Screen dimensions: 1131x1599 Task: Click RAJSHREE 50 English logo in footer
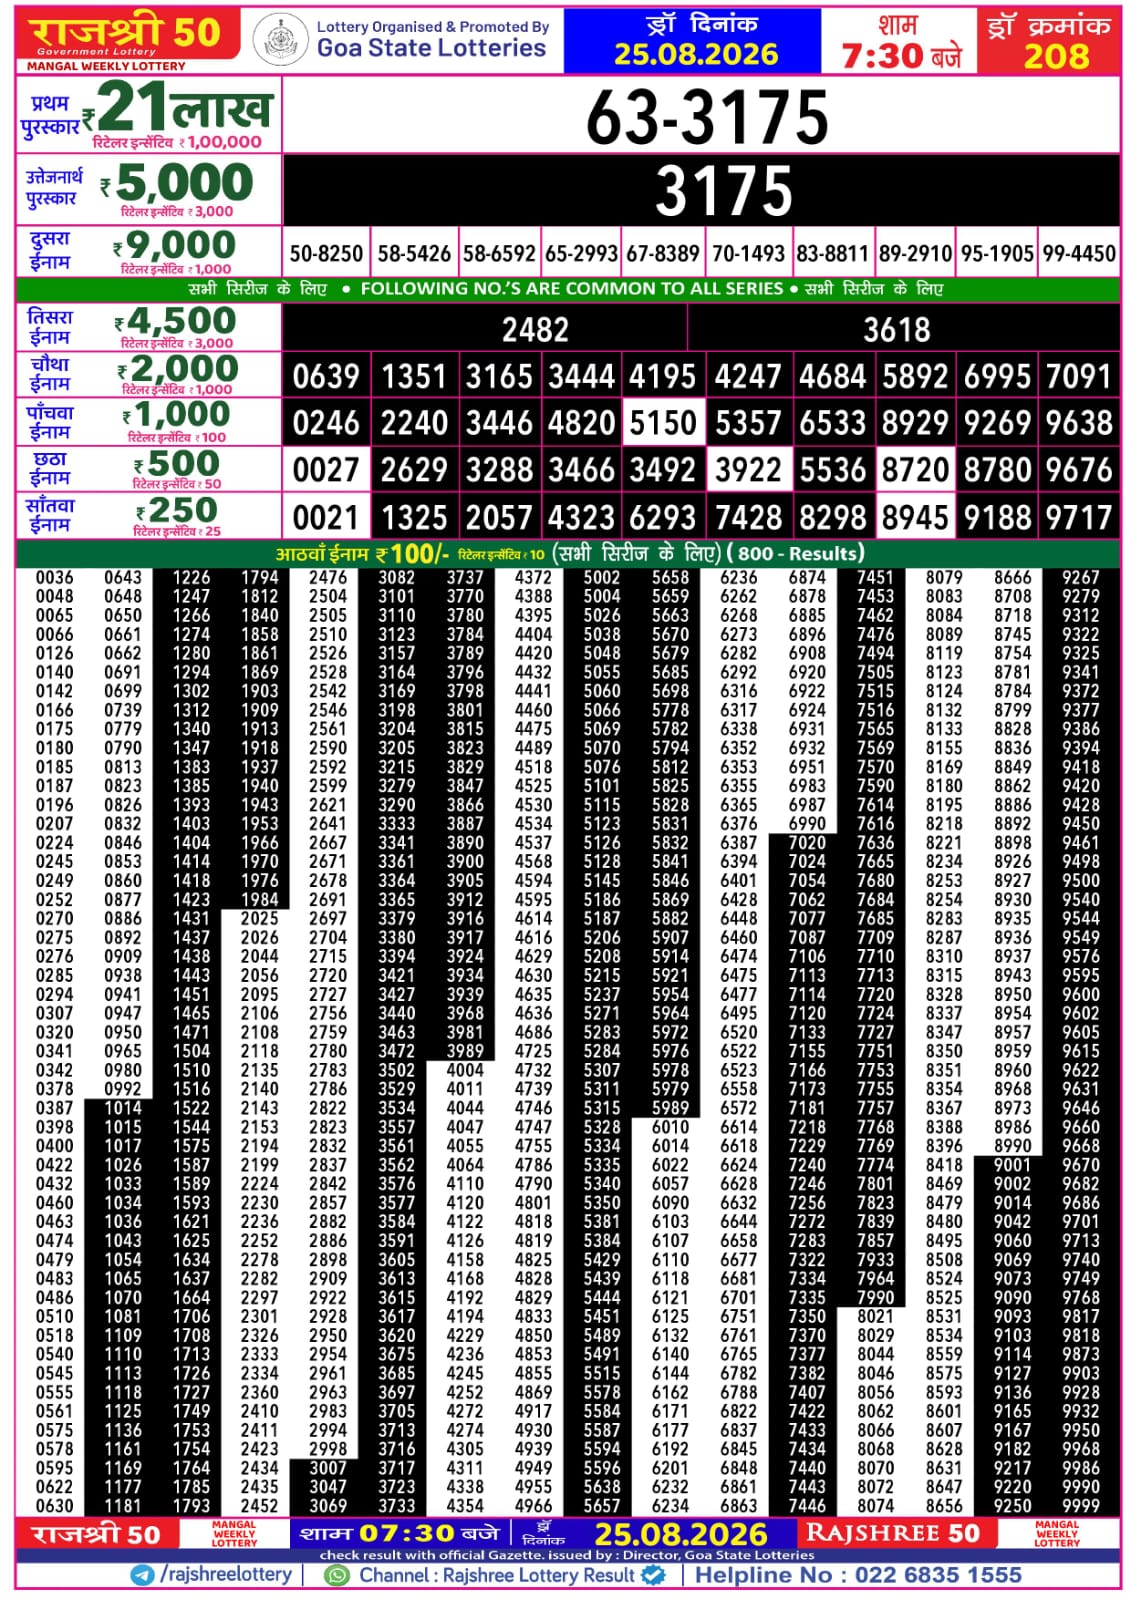[x=893, y=1534]
